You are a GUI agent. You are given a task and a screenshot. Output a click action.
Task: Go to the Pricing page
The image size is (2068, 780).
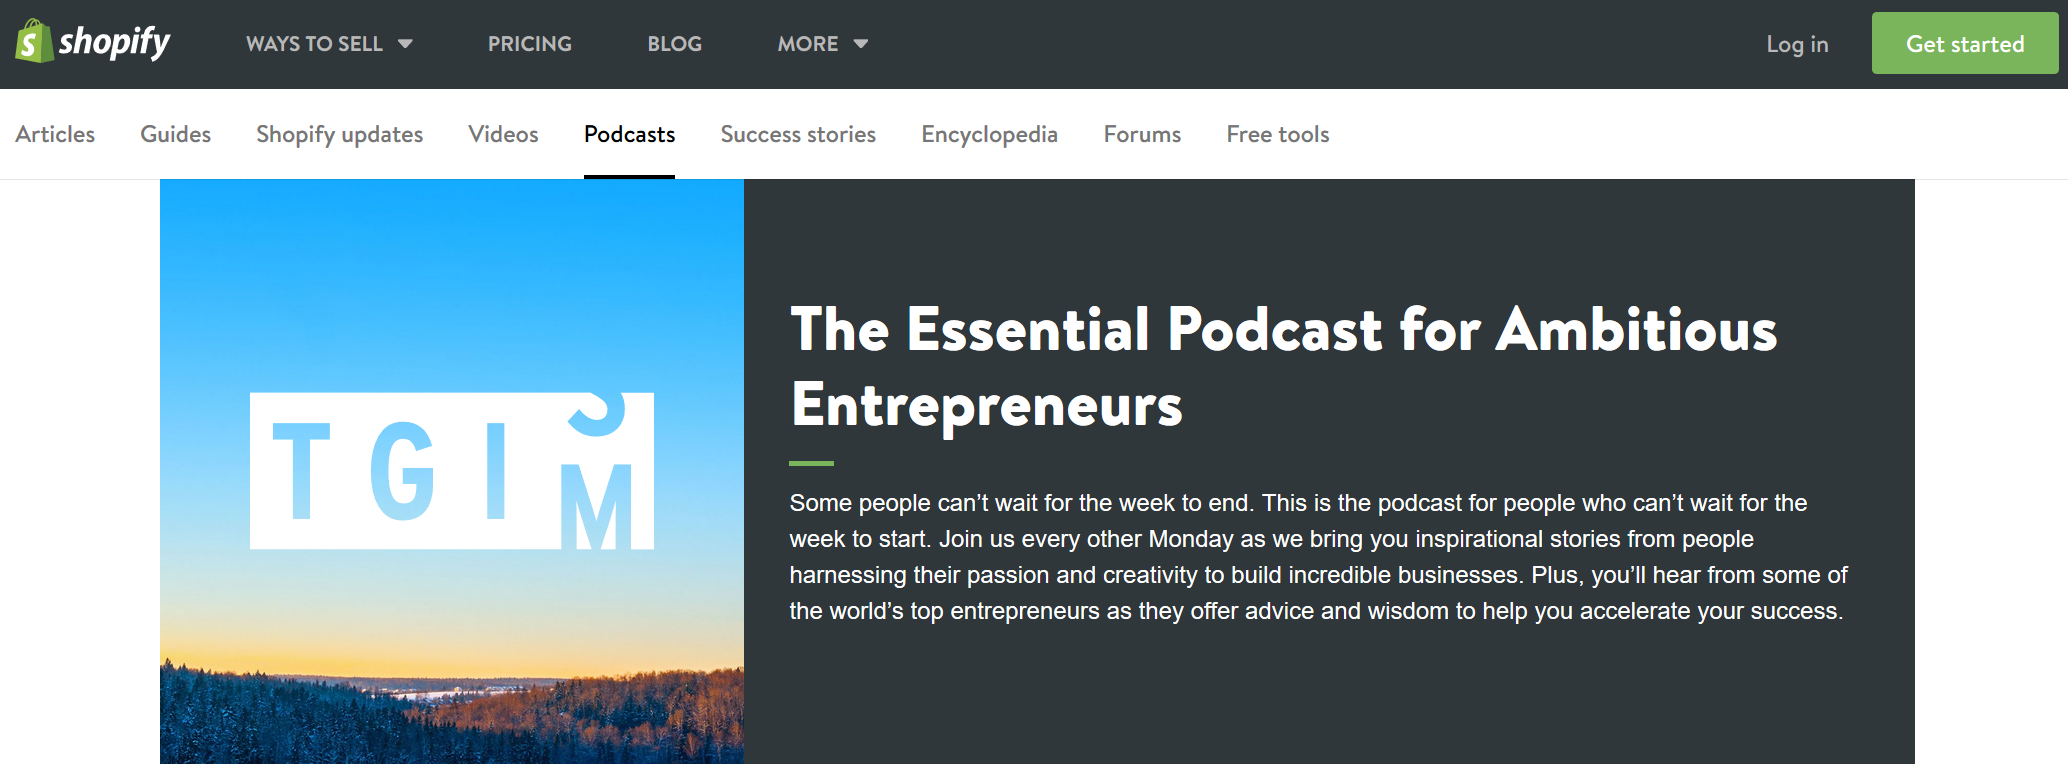point(529,44)
